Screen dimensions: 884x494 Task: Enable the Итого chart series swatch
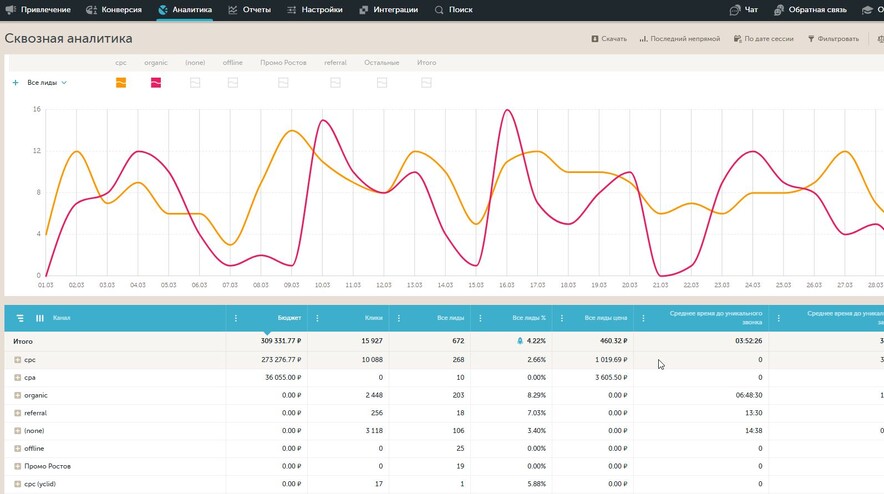click(x=426, y=83)
